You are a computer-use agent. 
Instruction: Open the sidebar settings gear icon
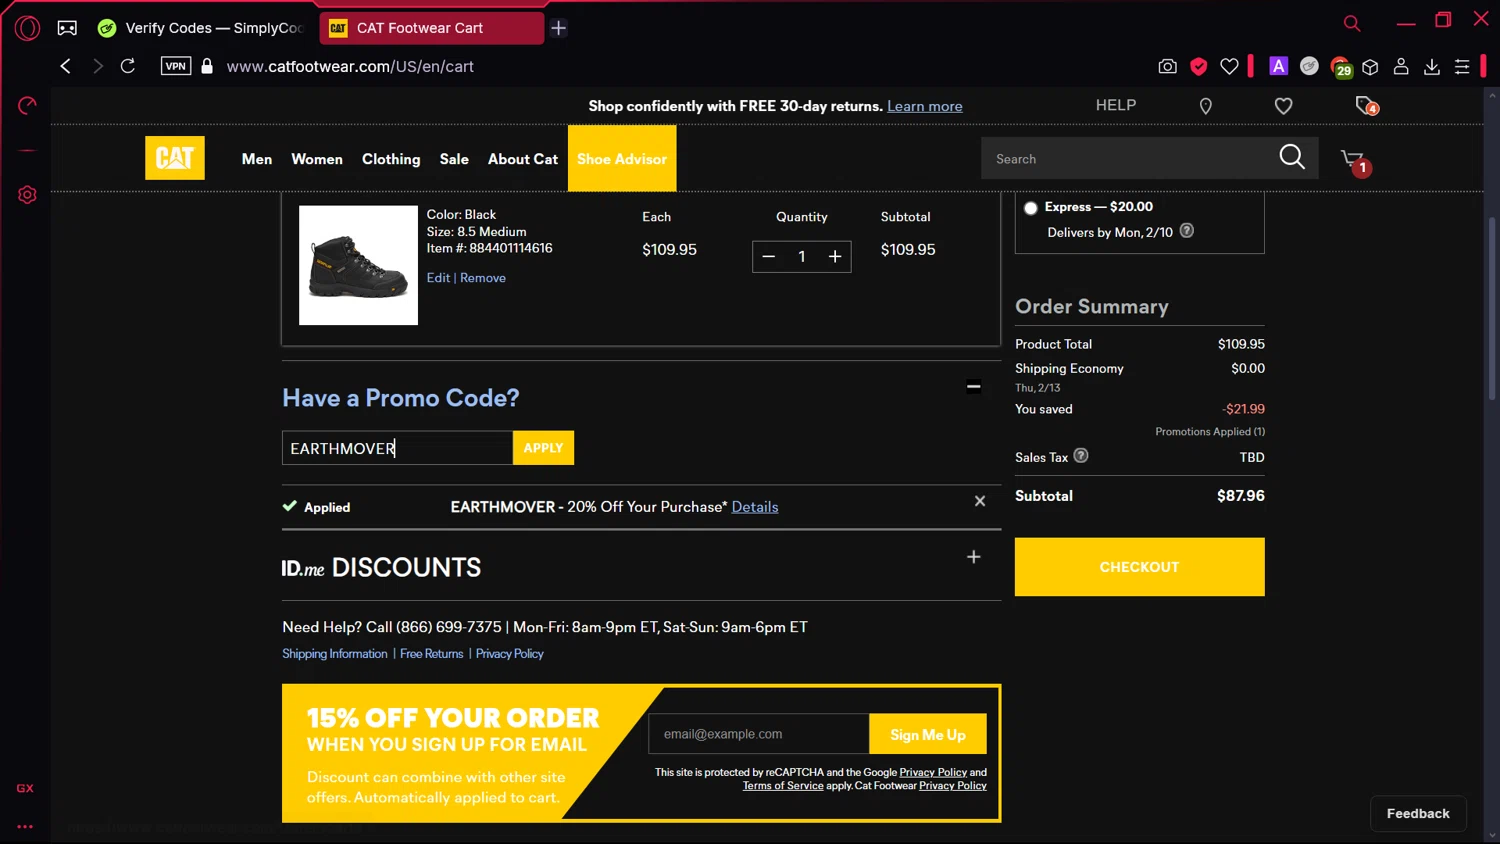(x=27, y=195)
